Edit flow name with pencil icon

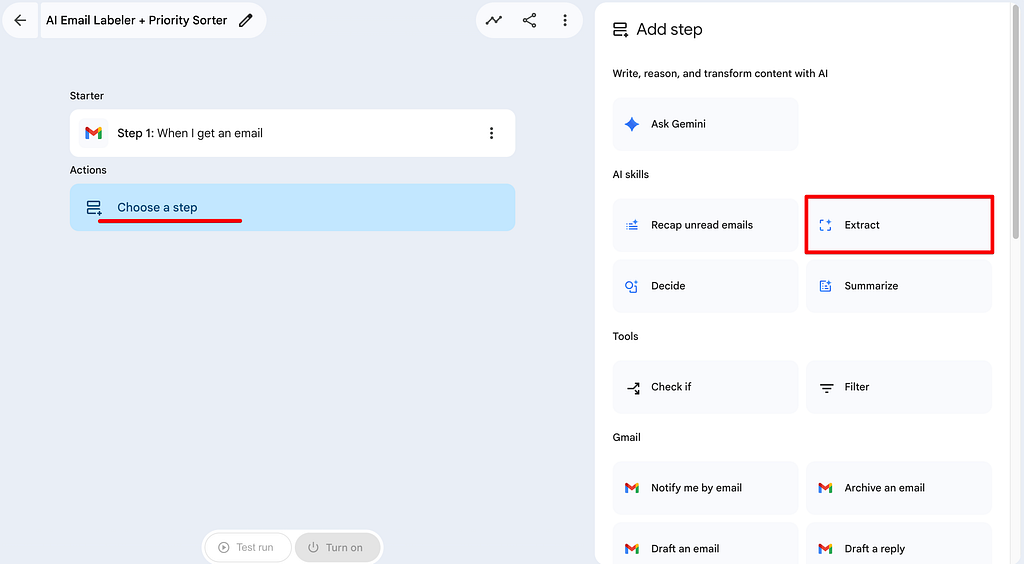246,20
